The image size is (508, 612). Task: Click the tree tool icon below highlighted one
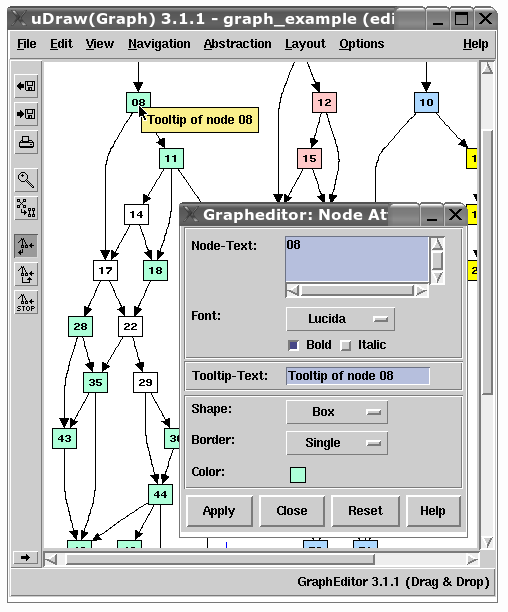coord(26,274)
